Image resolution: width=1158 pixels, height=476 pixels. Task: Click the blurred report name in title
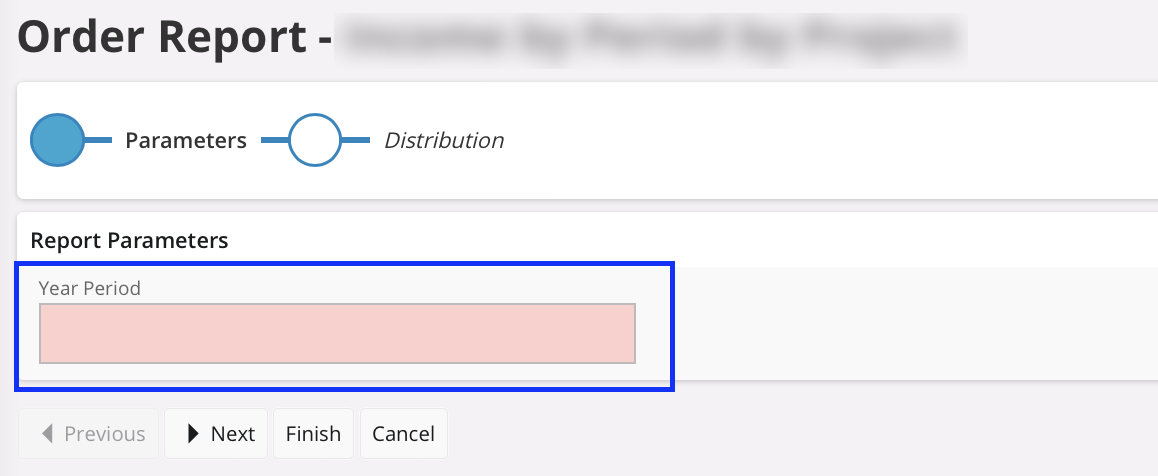(x=650, y=37)
